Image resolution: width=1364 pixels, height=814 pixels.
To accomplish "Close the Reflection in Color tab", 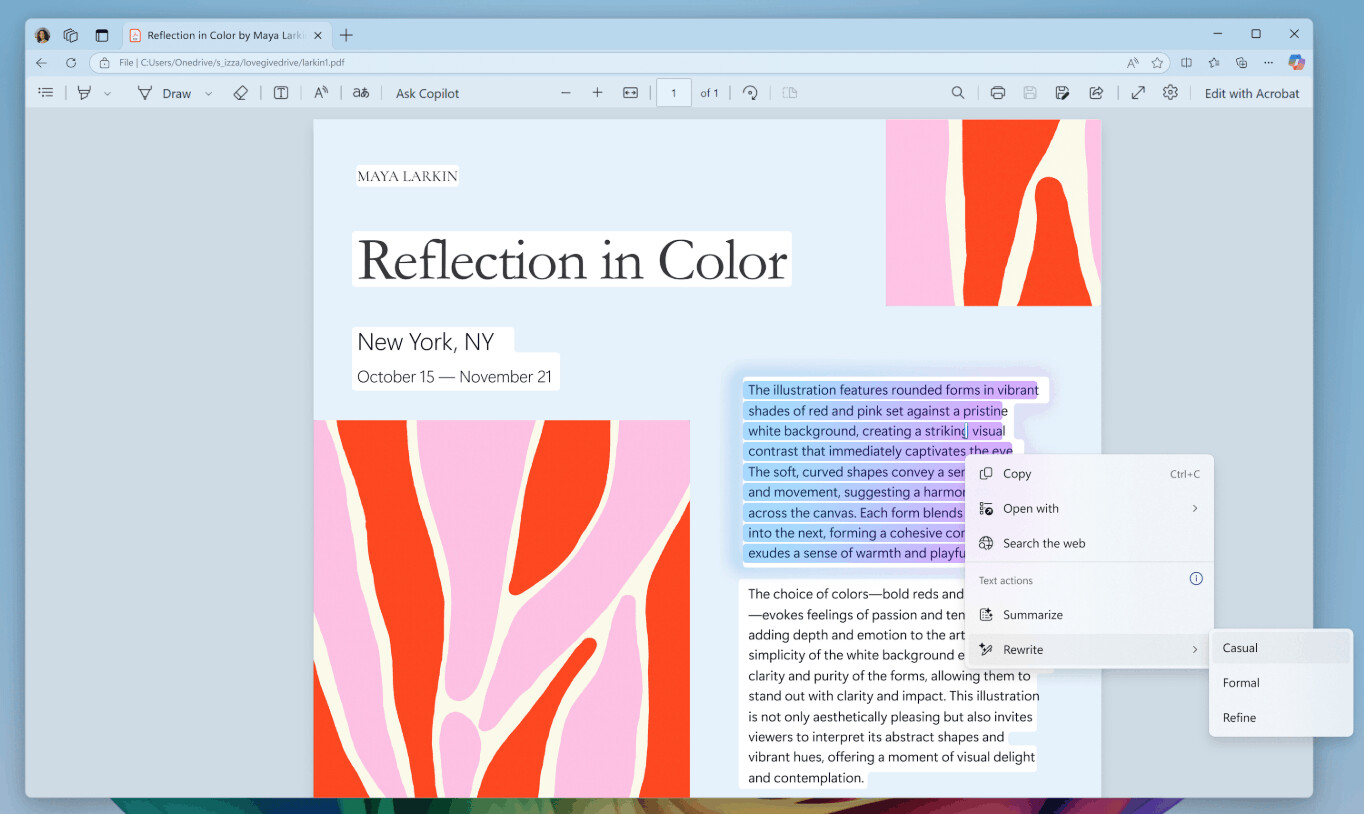I will (319, 35).
